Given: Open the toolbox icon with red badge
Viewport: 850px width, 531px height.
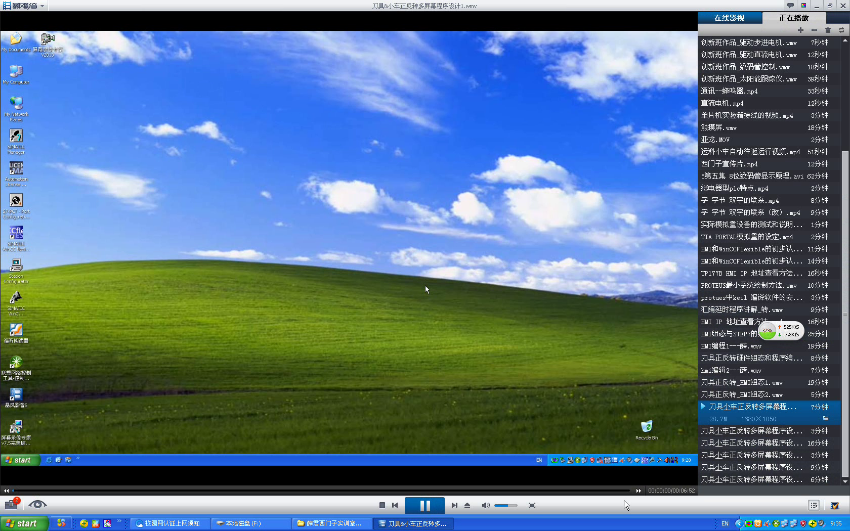Looking at the screenshot, I should (x=11, y=504).
